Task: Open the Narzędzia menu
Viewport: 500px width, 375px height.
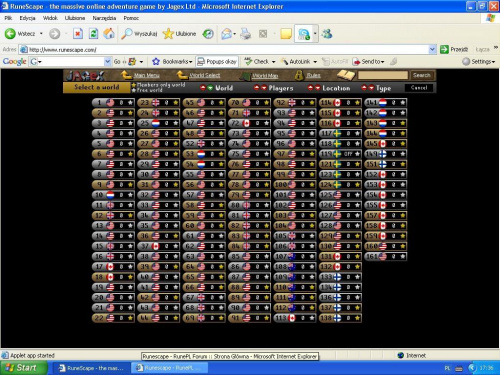Action: tap(104, 18)
